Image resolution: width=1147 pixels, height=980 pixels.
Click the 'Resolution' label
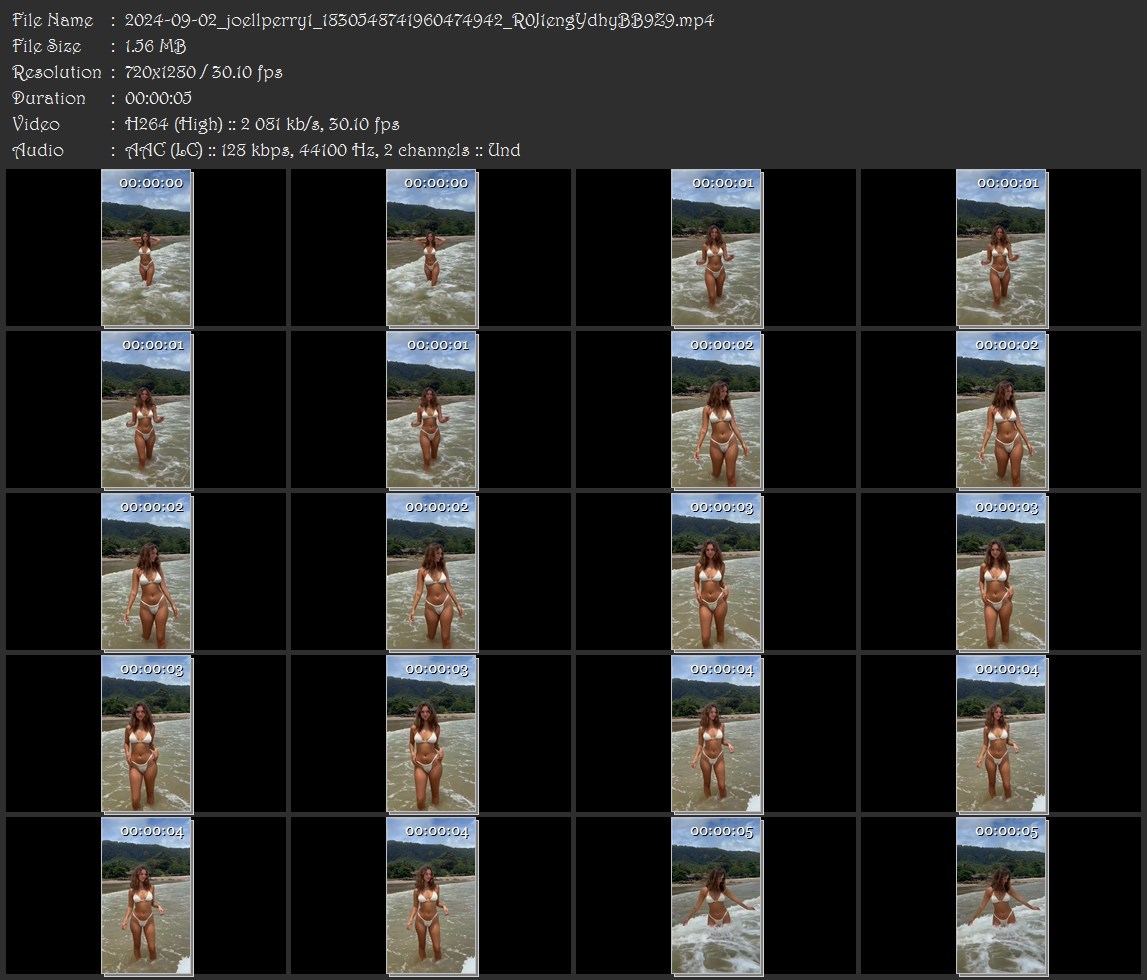[57, 72]
